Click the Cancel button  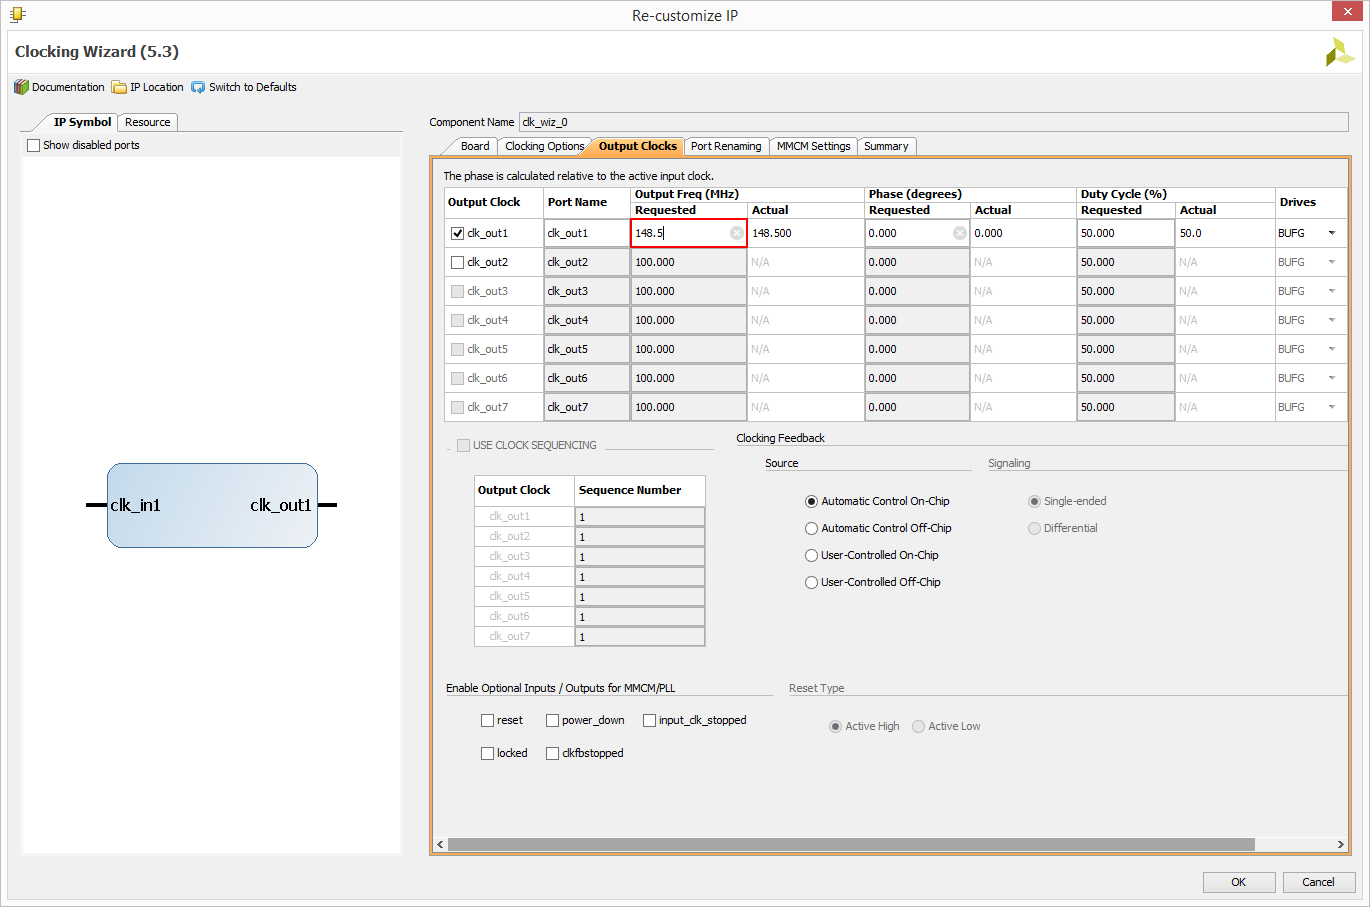point(1318,882)
